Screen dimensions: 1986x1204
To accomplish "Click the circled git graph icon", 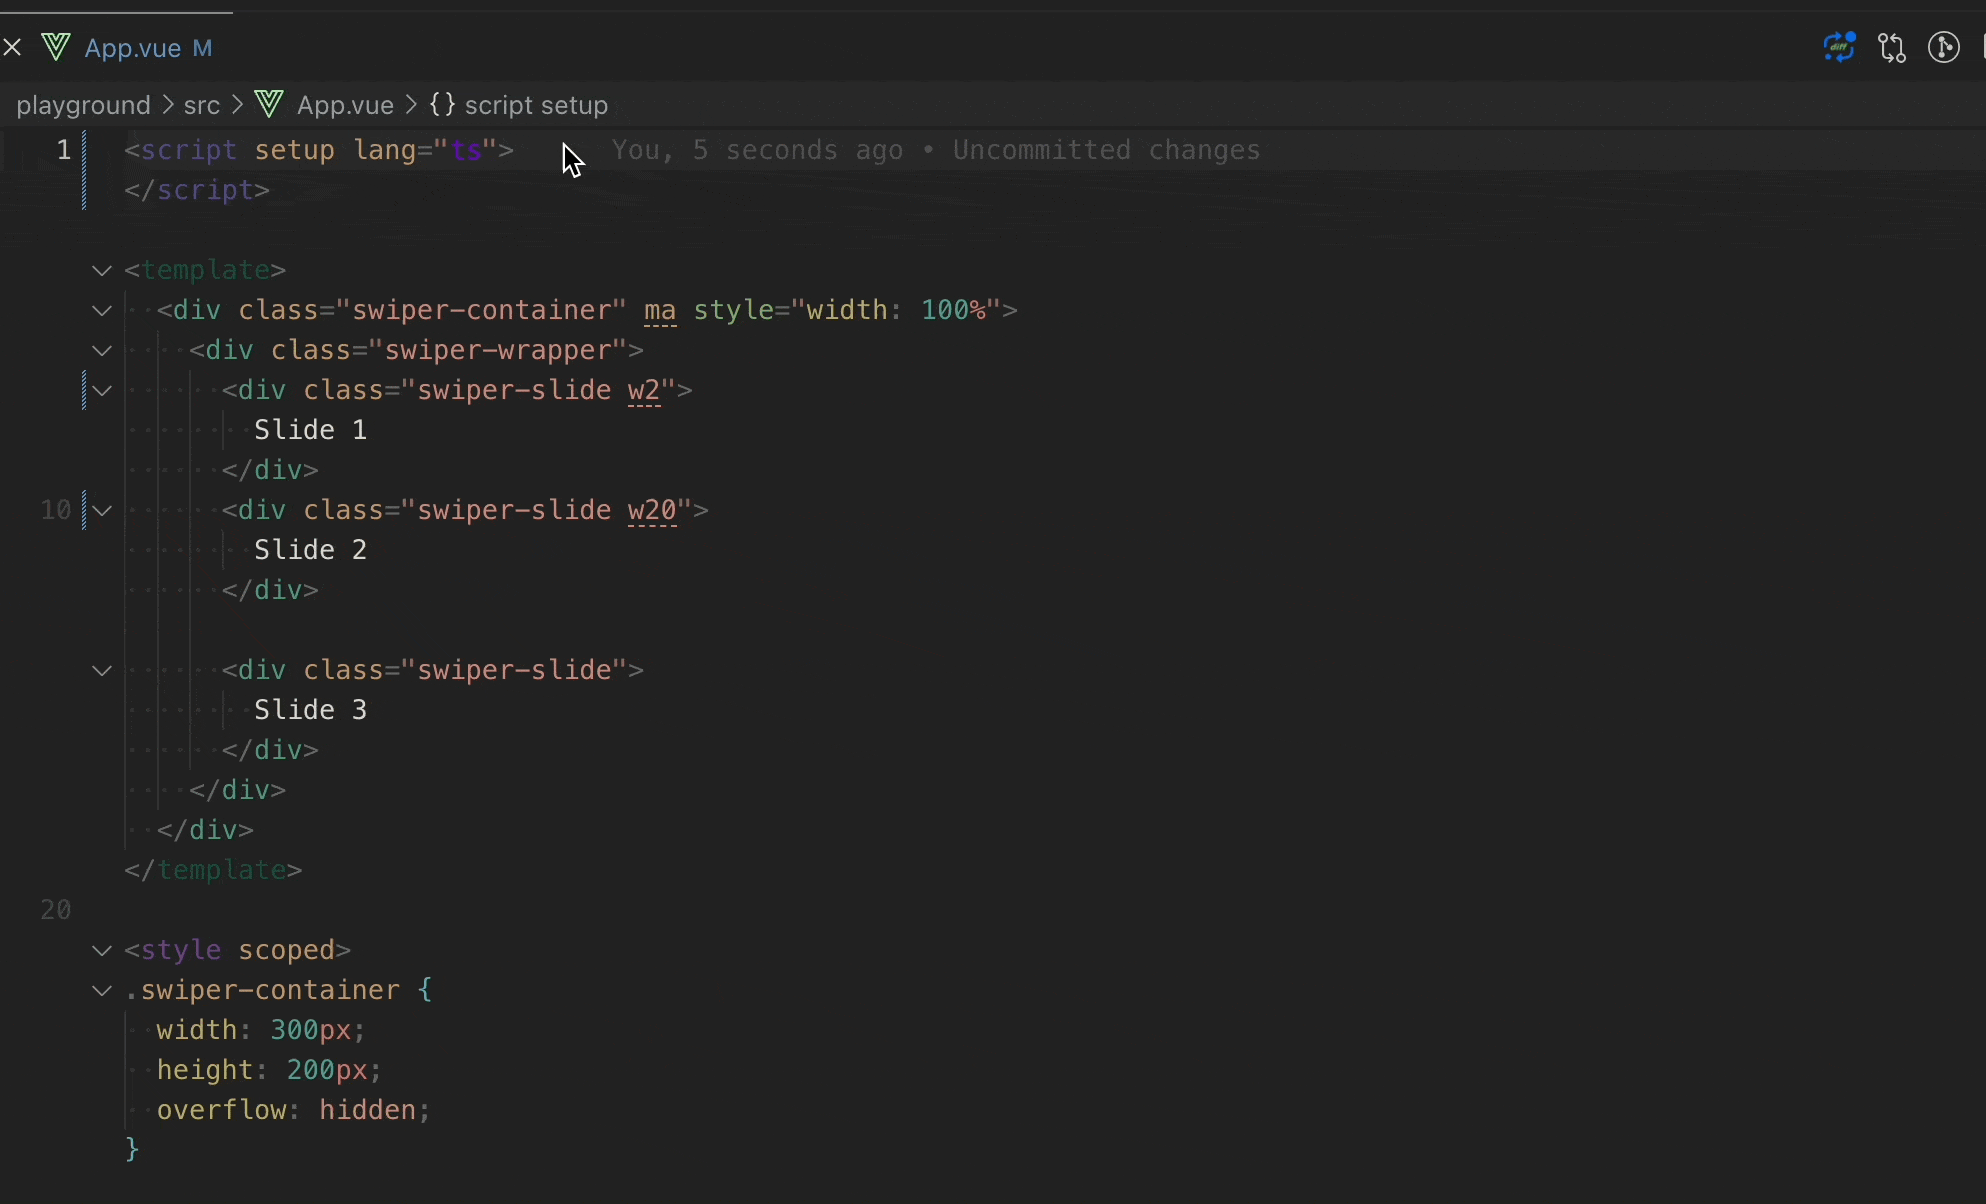I will [x=1943, y=48].
